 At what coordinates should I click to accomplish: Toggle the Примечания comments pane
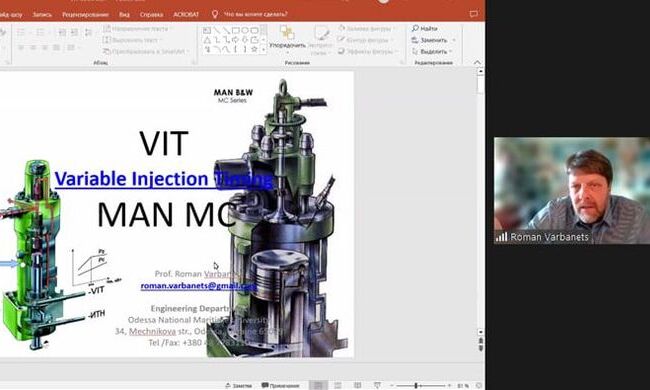pos(280,385)
